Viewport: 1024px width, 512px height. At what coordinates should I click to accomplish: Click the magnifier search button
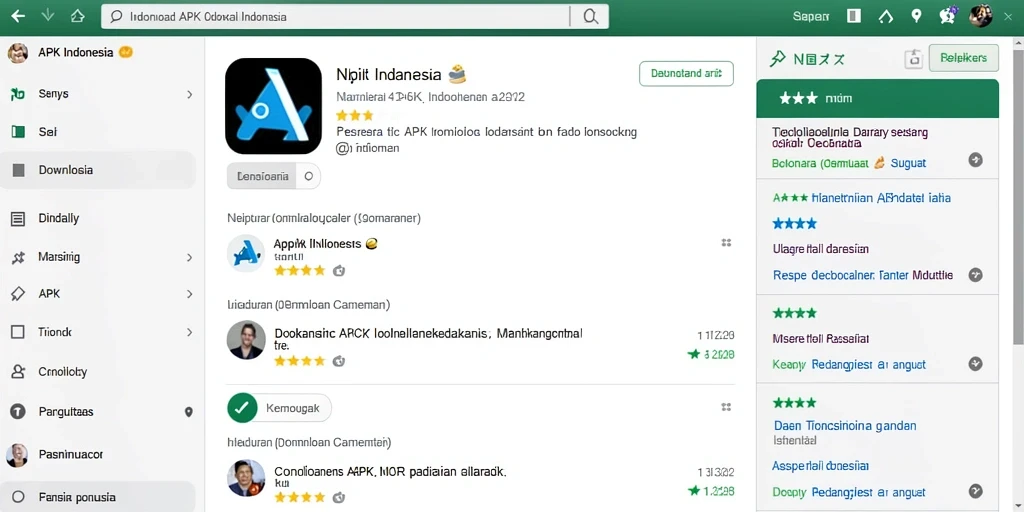tap(590, 17)
